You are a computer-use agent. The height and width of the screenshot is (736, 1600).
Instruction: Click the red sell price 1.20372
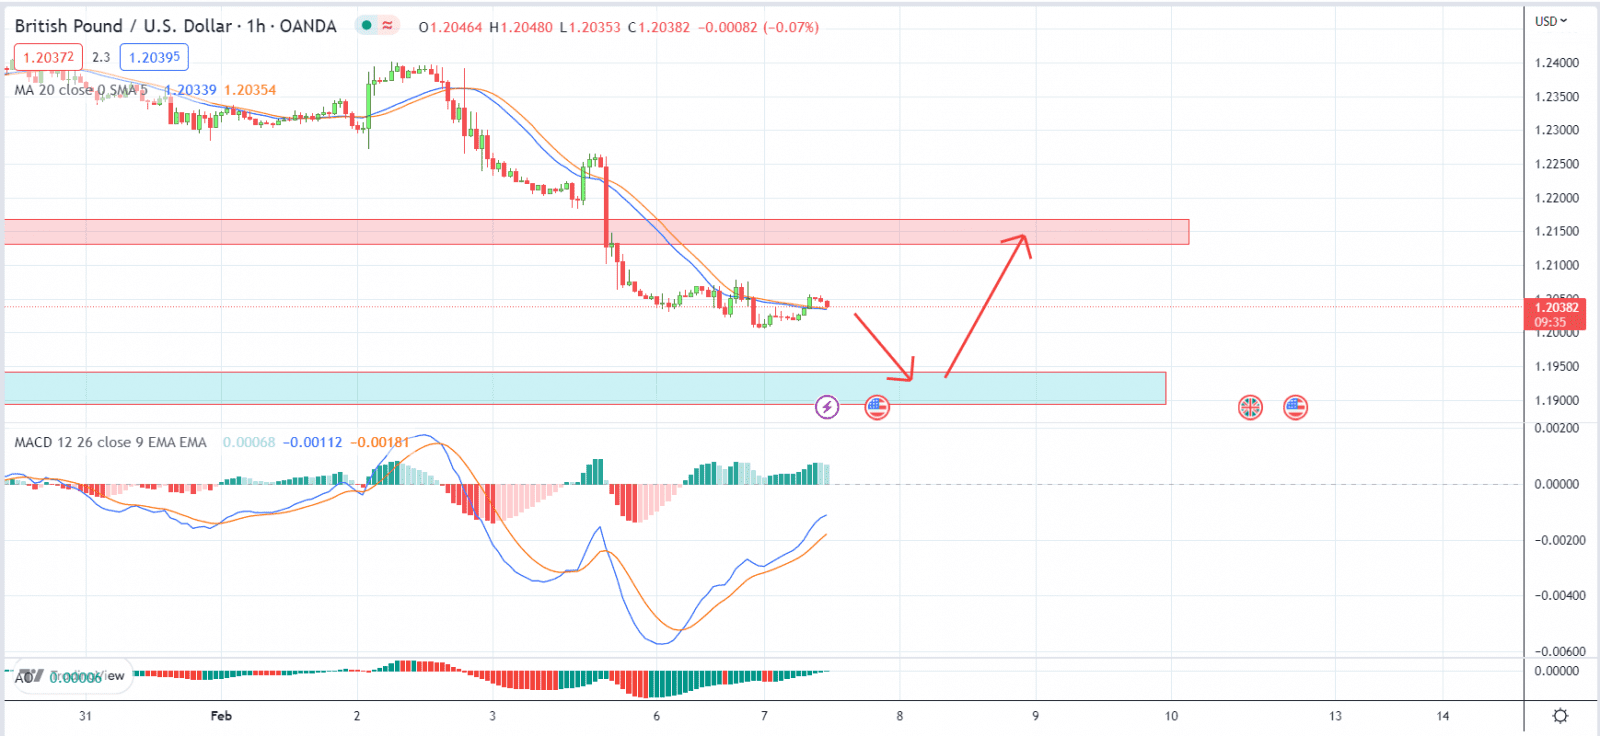coord(49,58)
